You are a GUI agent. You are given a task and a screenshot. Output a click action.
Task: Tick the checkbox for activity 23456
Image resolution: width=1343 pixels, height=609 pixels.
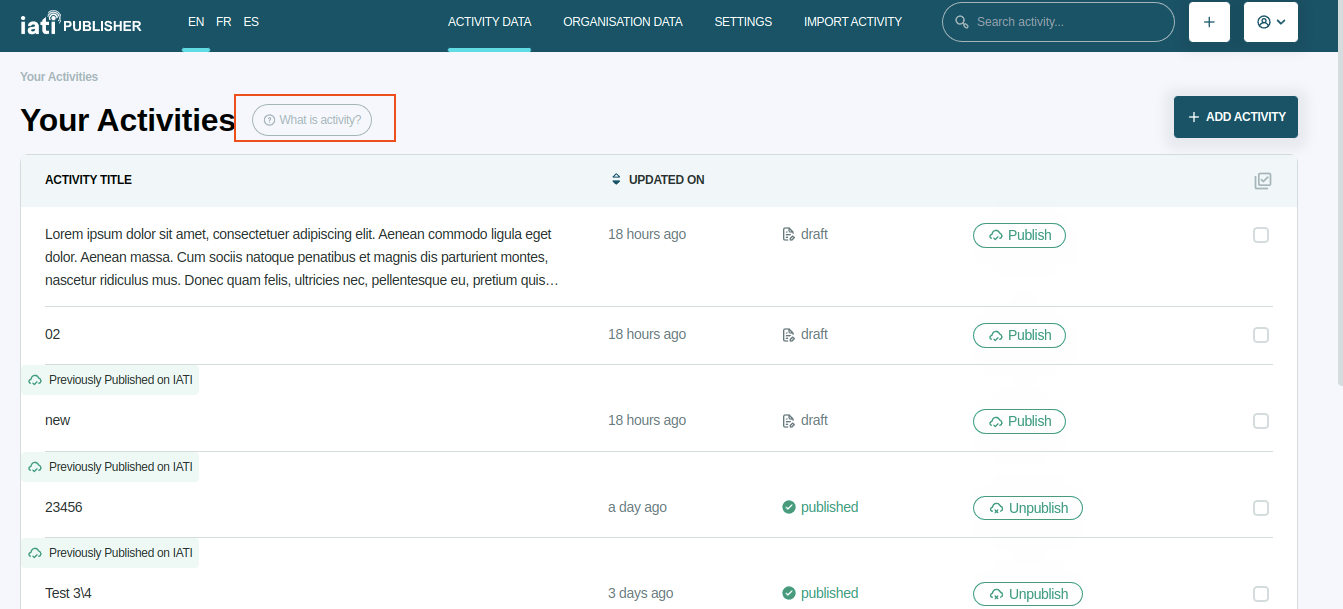click(1261, 508)
